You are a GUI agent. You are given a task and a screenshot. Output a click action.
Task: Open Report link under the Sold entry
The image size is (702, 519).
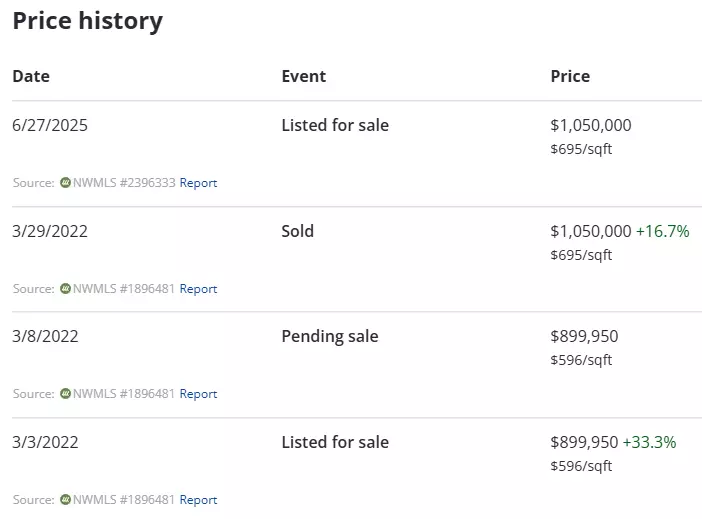[x=198, y=289]
